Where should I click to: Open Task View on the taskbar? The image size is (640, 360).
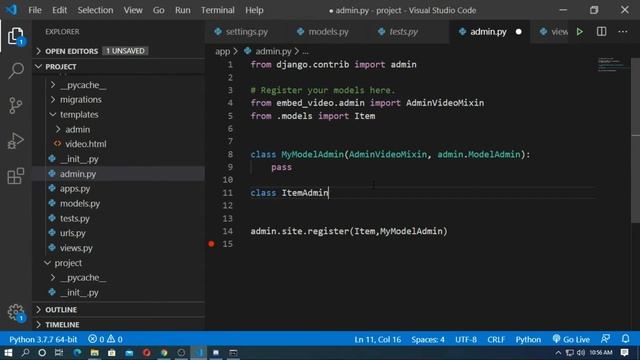pos(59,353)
